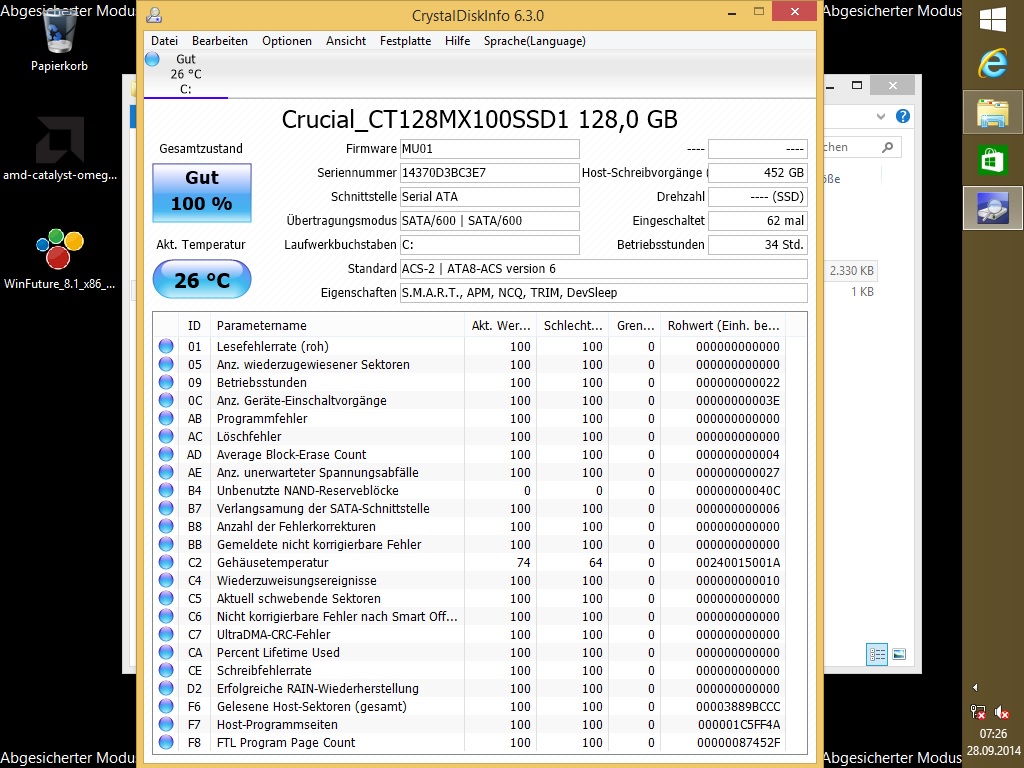
Task: Open the Optionen menu
Action: [x=287, y=40]
